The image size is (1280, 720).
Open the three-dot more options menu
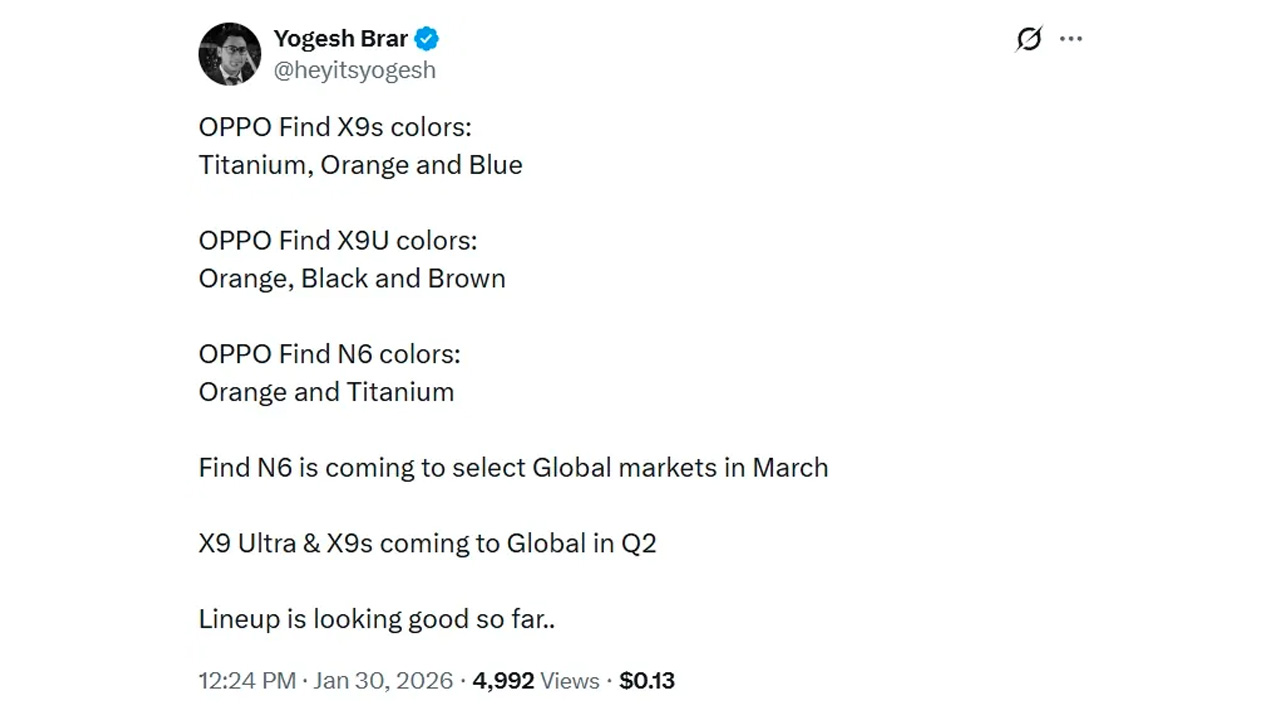1071,39
